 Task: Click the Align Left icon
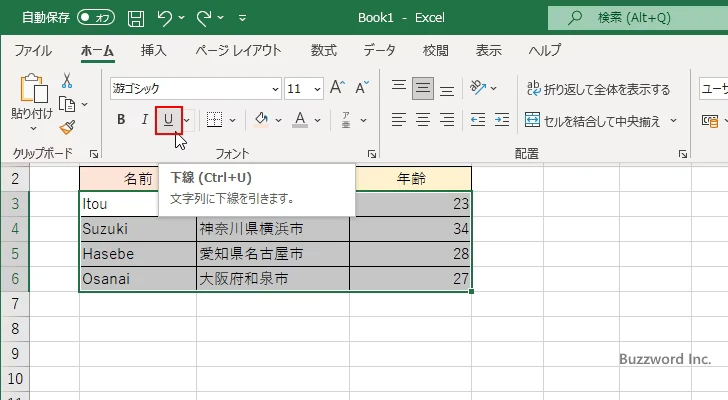point(399,120)
